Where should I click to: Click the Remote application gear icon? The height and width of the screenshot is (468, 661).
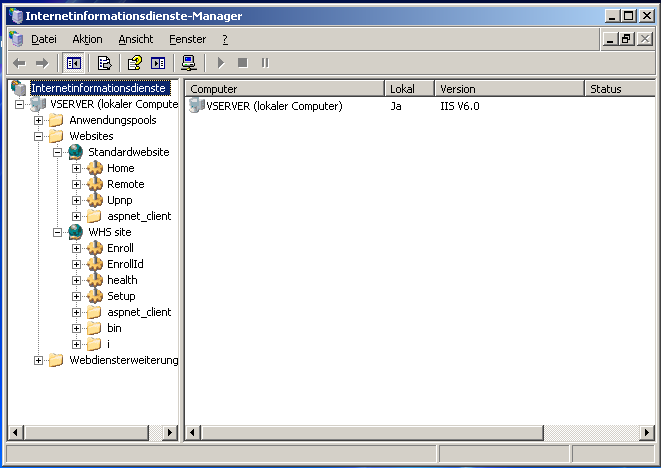click(x=95, y=184)
